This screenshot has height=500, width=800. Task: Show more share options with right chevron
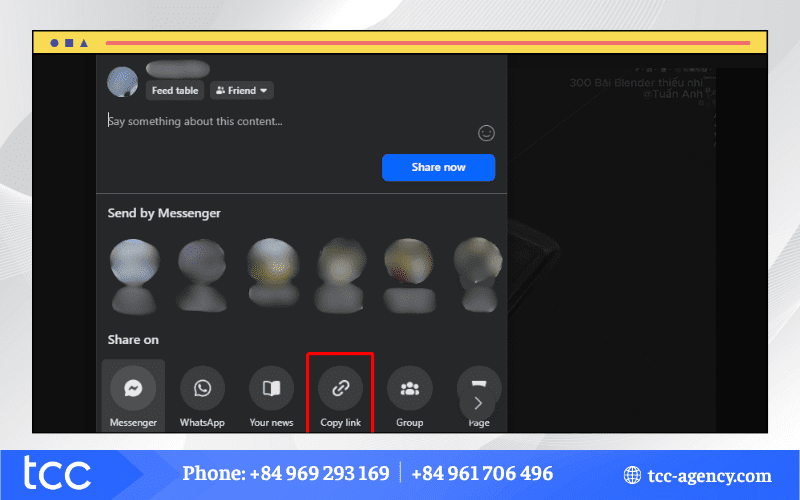point(478,404)
